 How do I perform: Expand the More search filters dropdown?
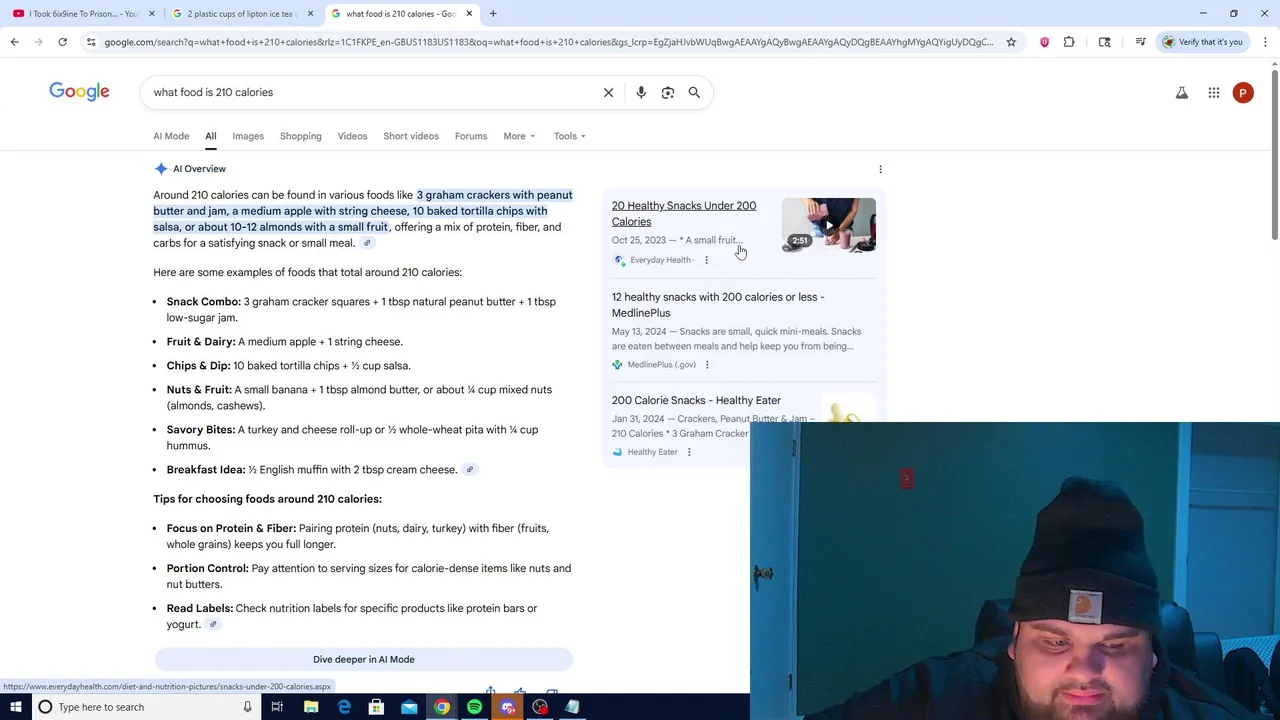(519, 136)
